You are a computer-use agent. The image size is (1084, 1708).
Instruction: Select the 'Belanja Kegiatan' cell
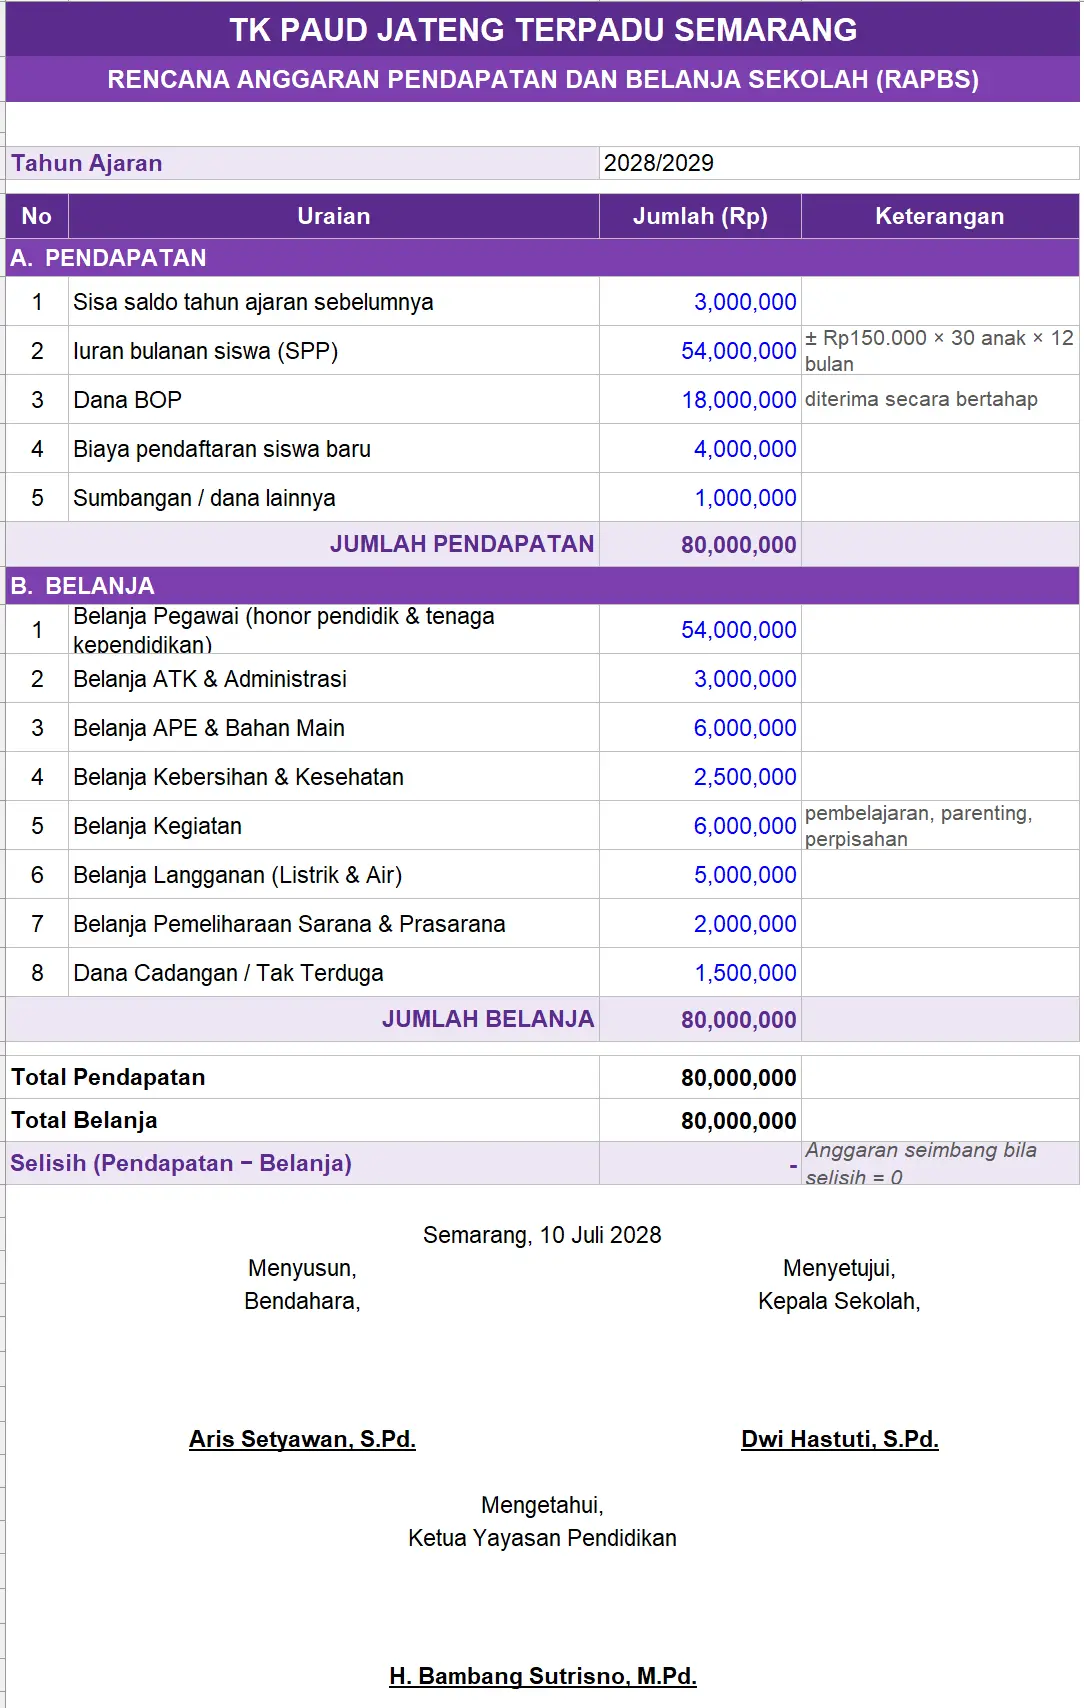(x=334, y=826)
